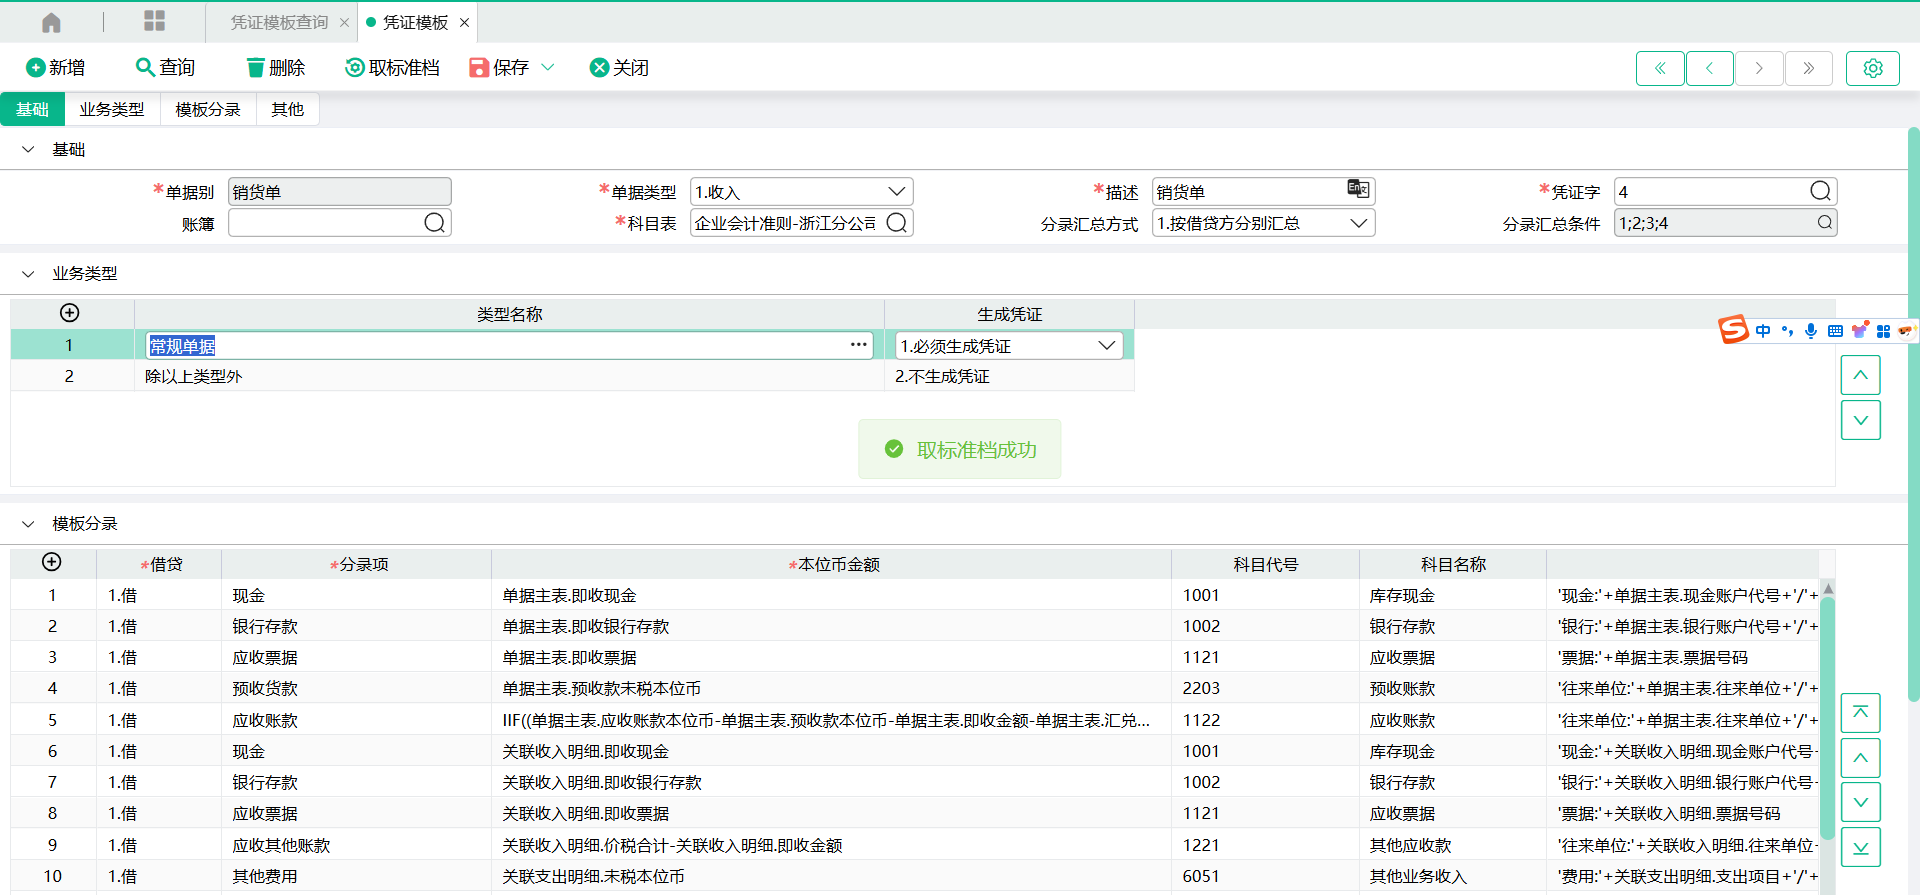Collapse the 基础 section

(28, 149)
